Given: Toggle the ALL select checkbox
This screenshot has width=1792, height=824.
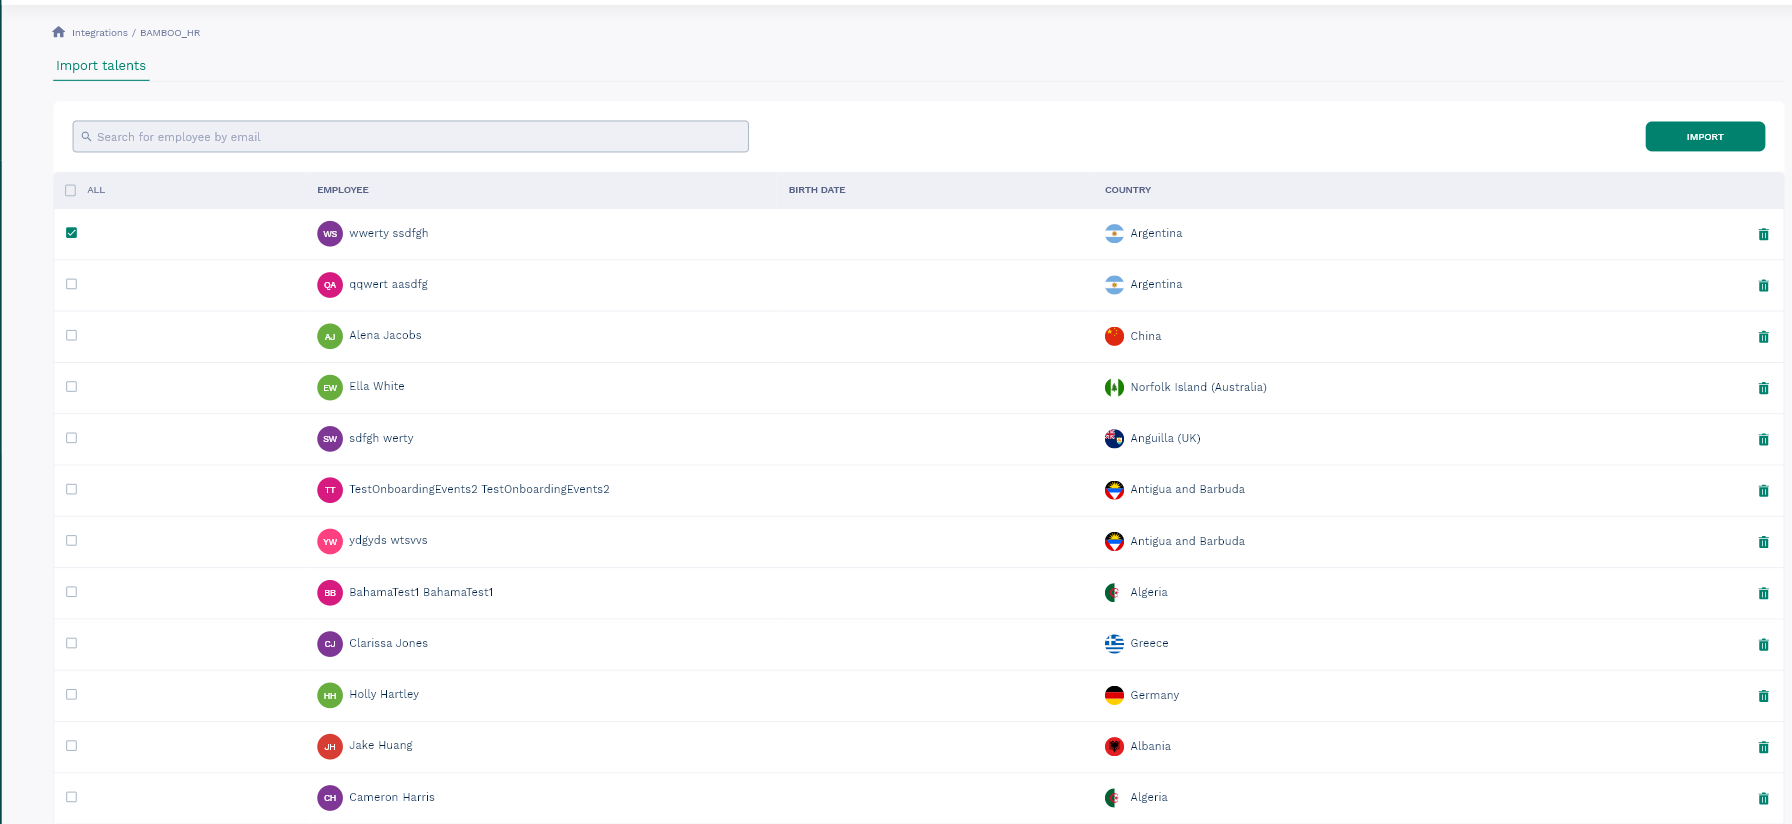Looking at the screenshot, I should (71, 190).
